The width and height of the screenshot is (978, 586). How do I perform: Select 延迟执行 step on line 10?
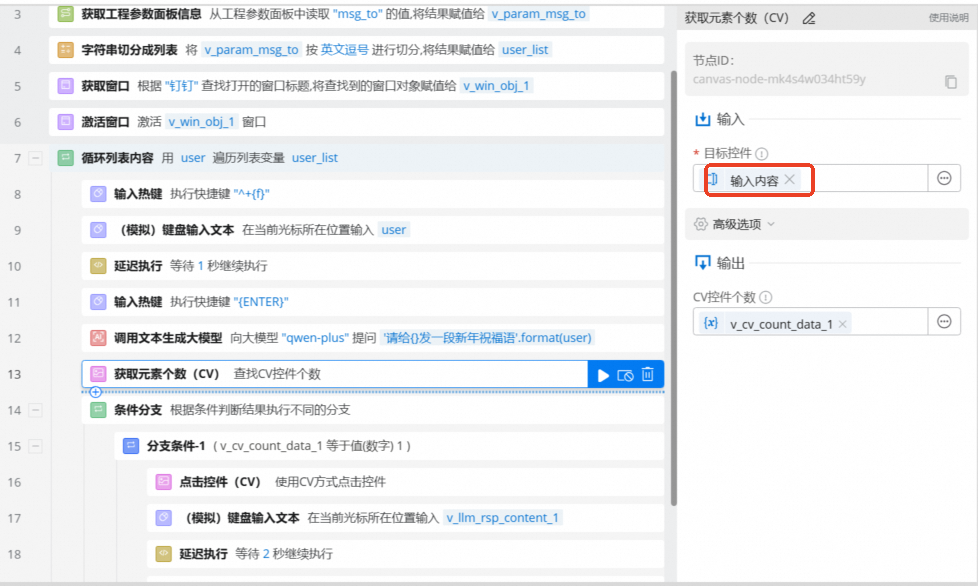(x=372, y=266)
